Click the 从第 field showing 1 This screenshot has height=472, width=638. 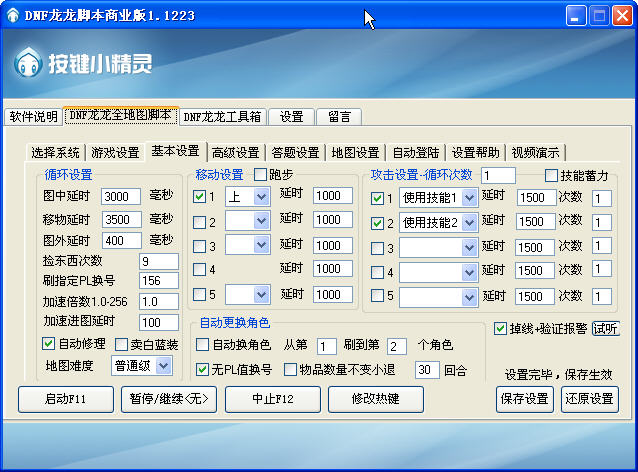pyautogui.click(x=326, y=346)
